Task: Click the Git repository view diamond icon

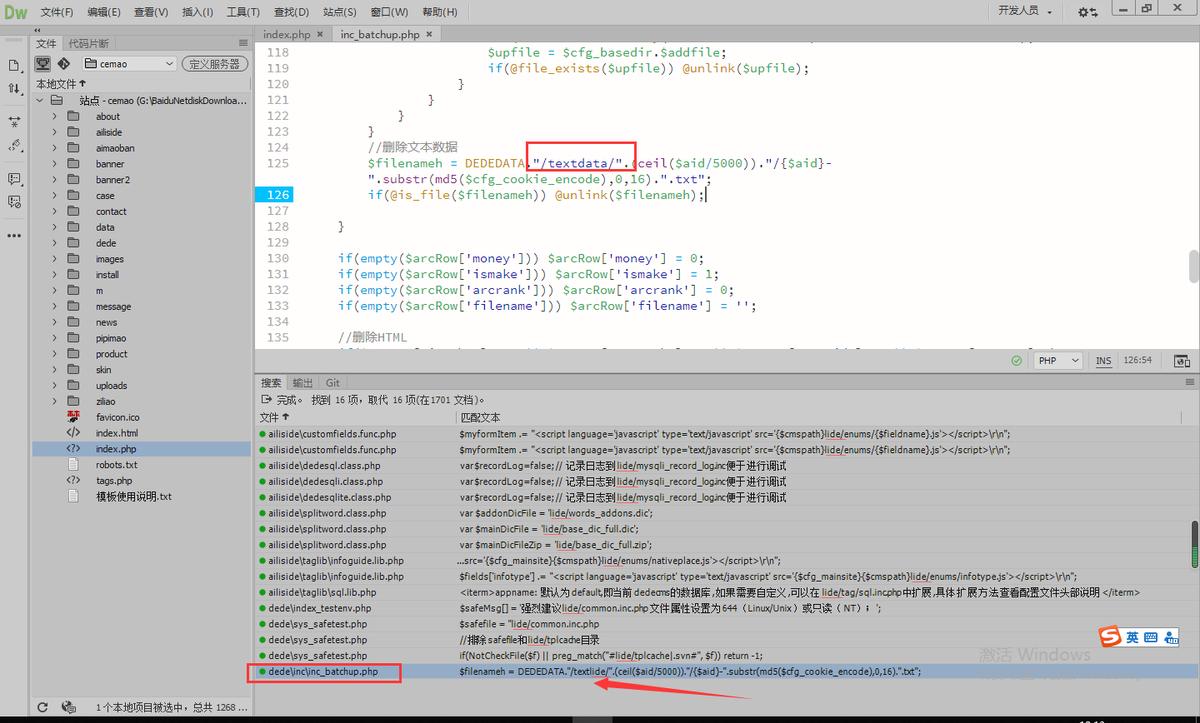Action: pyautogui.click(x=65, y=63)
